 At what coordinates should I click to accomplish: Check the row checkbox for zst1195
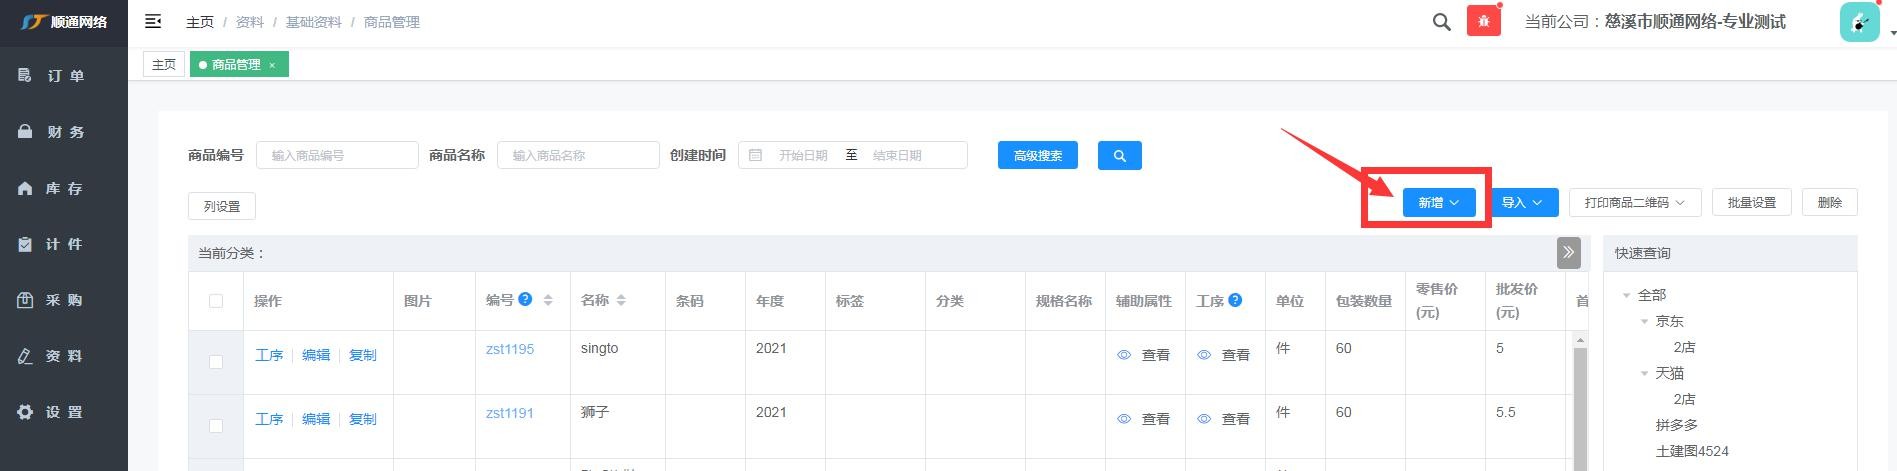click(216, 362)
